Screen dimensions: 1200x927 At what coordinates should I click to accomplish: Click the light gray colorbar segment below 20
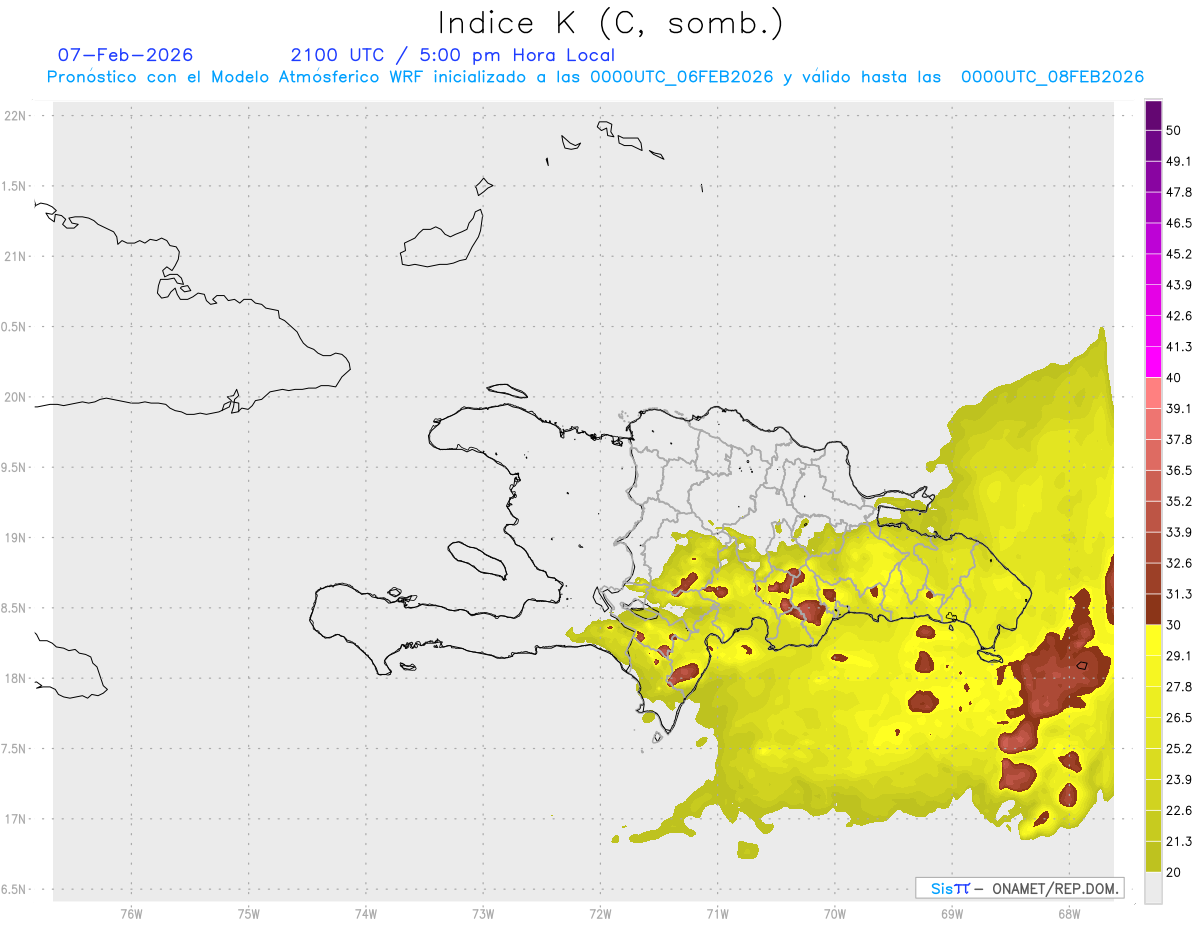(x=1153, y=888)
